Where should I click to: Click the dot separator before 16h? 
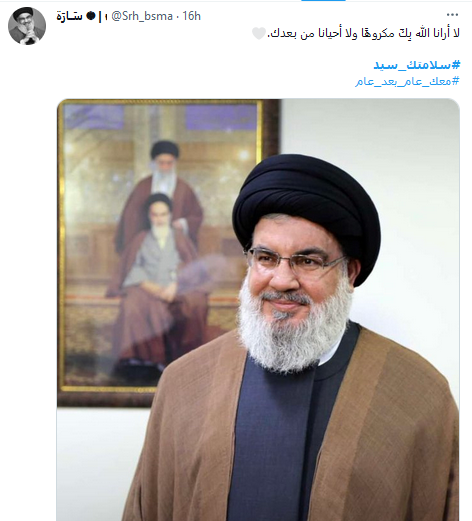coord(178,16)
